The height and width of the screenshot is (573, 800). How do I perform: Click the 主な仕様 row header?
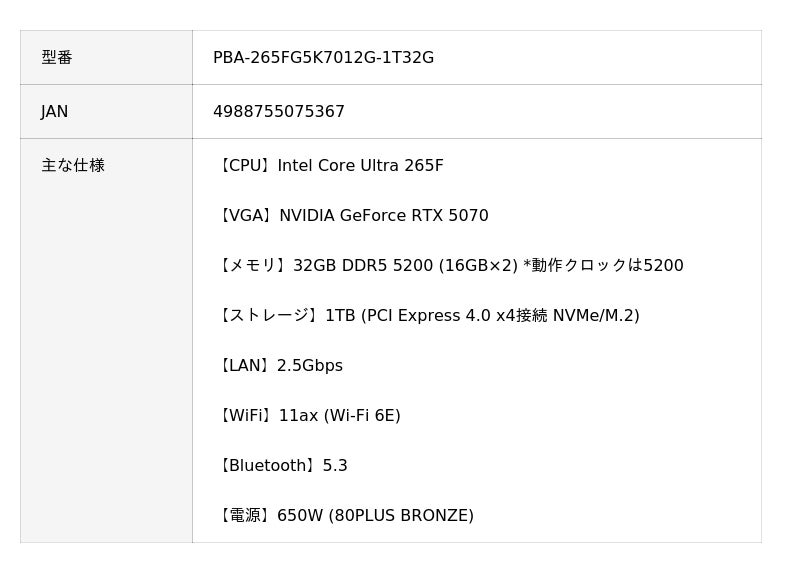(73, 166)
